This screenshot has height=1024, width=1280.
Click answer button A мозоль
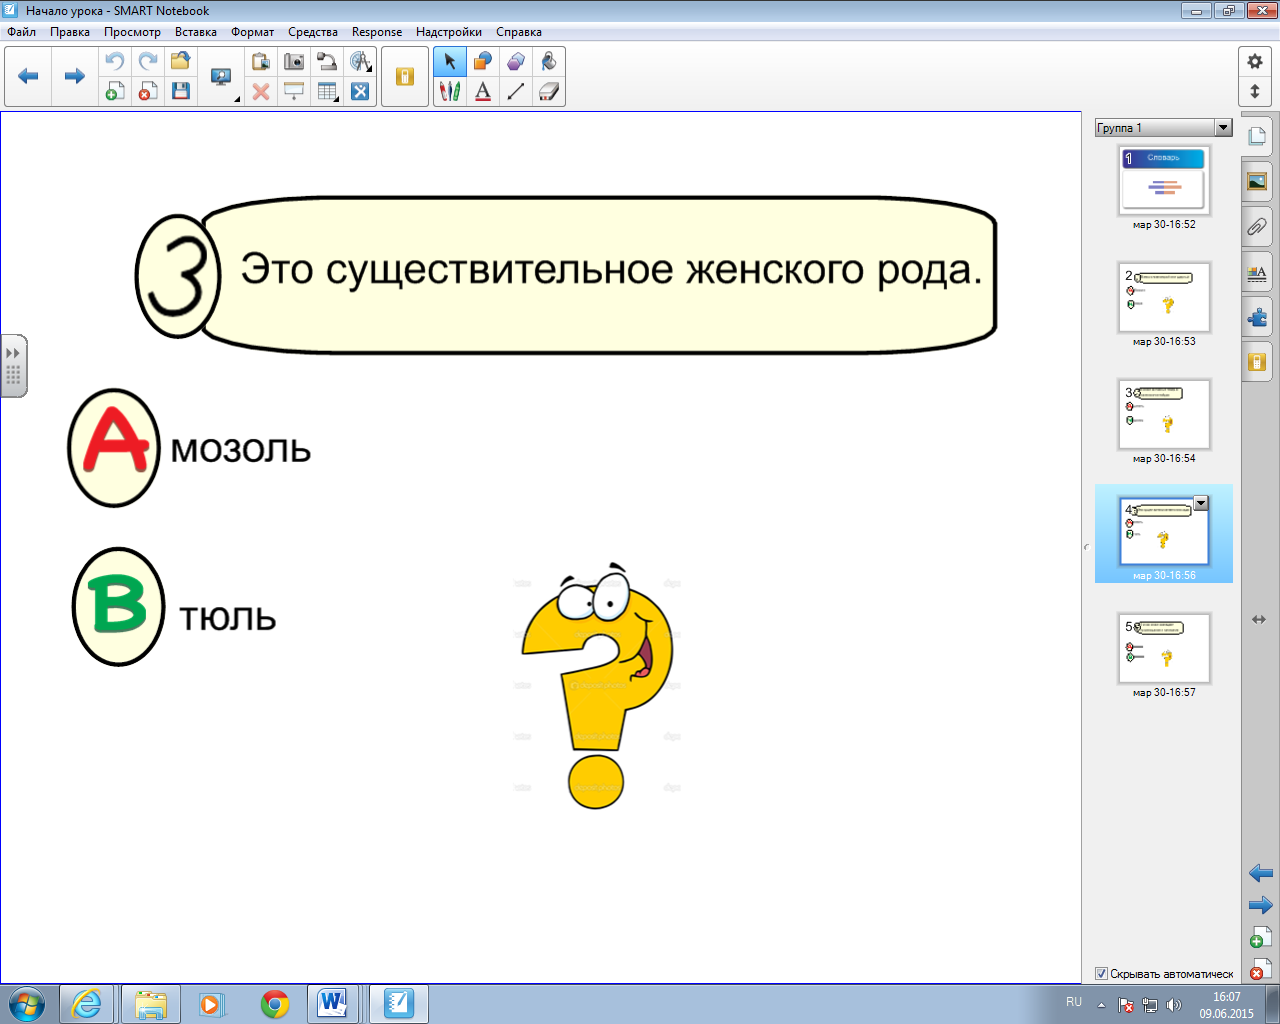114,448
